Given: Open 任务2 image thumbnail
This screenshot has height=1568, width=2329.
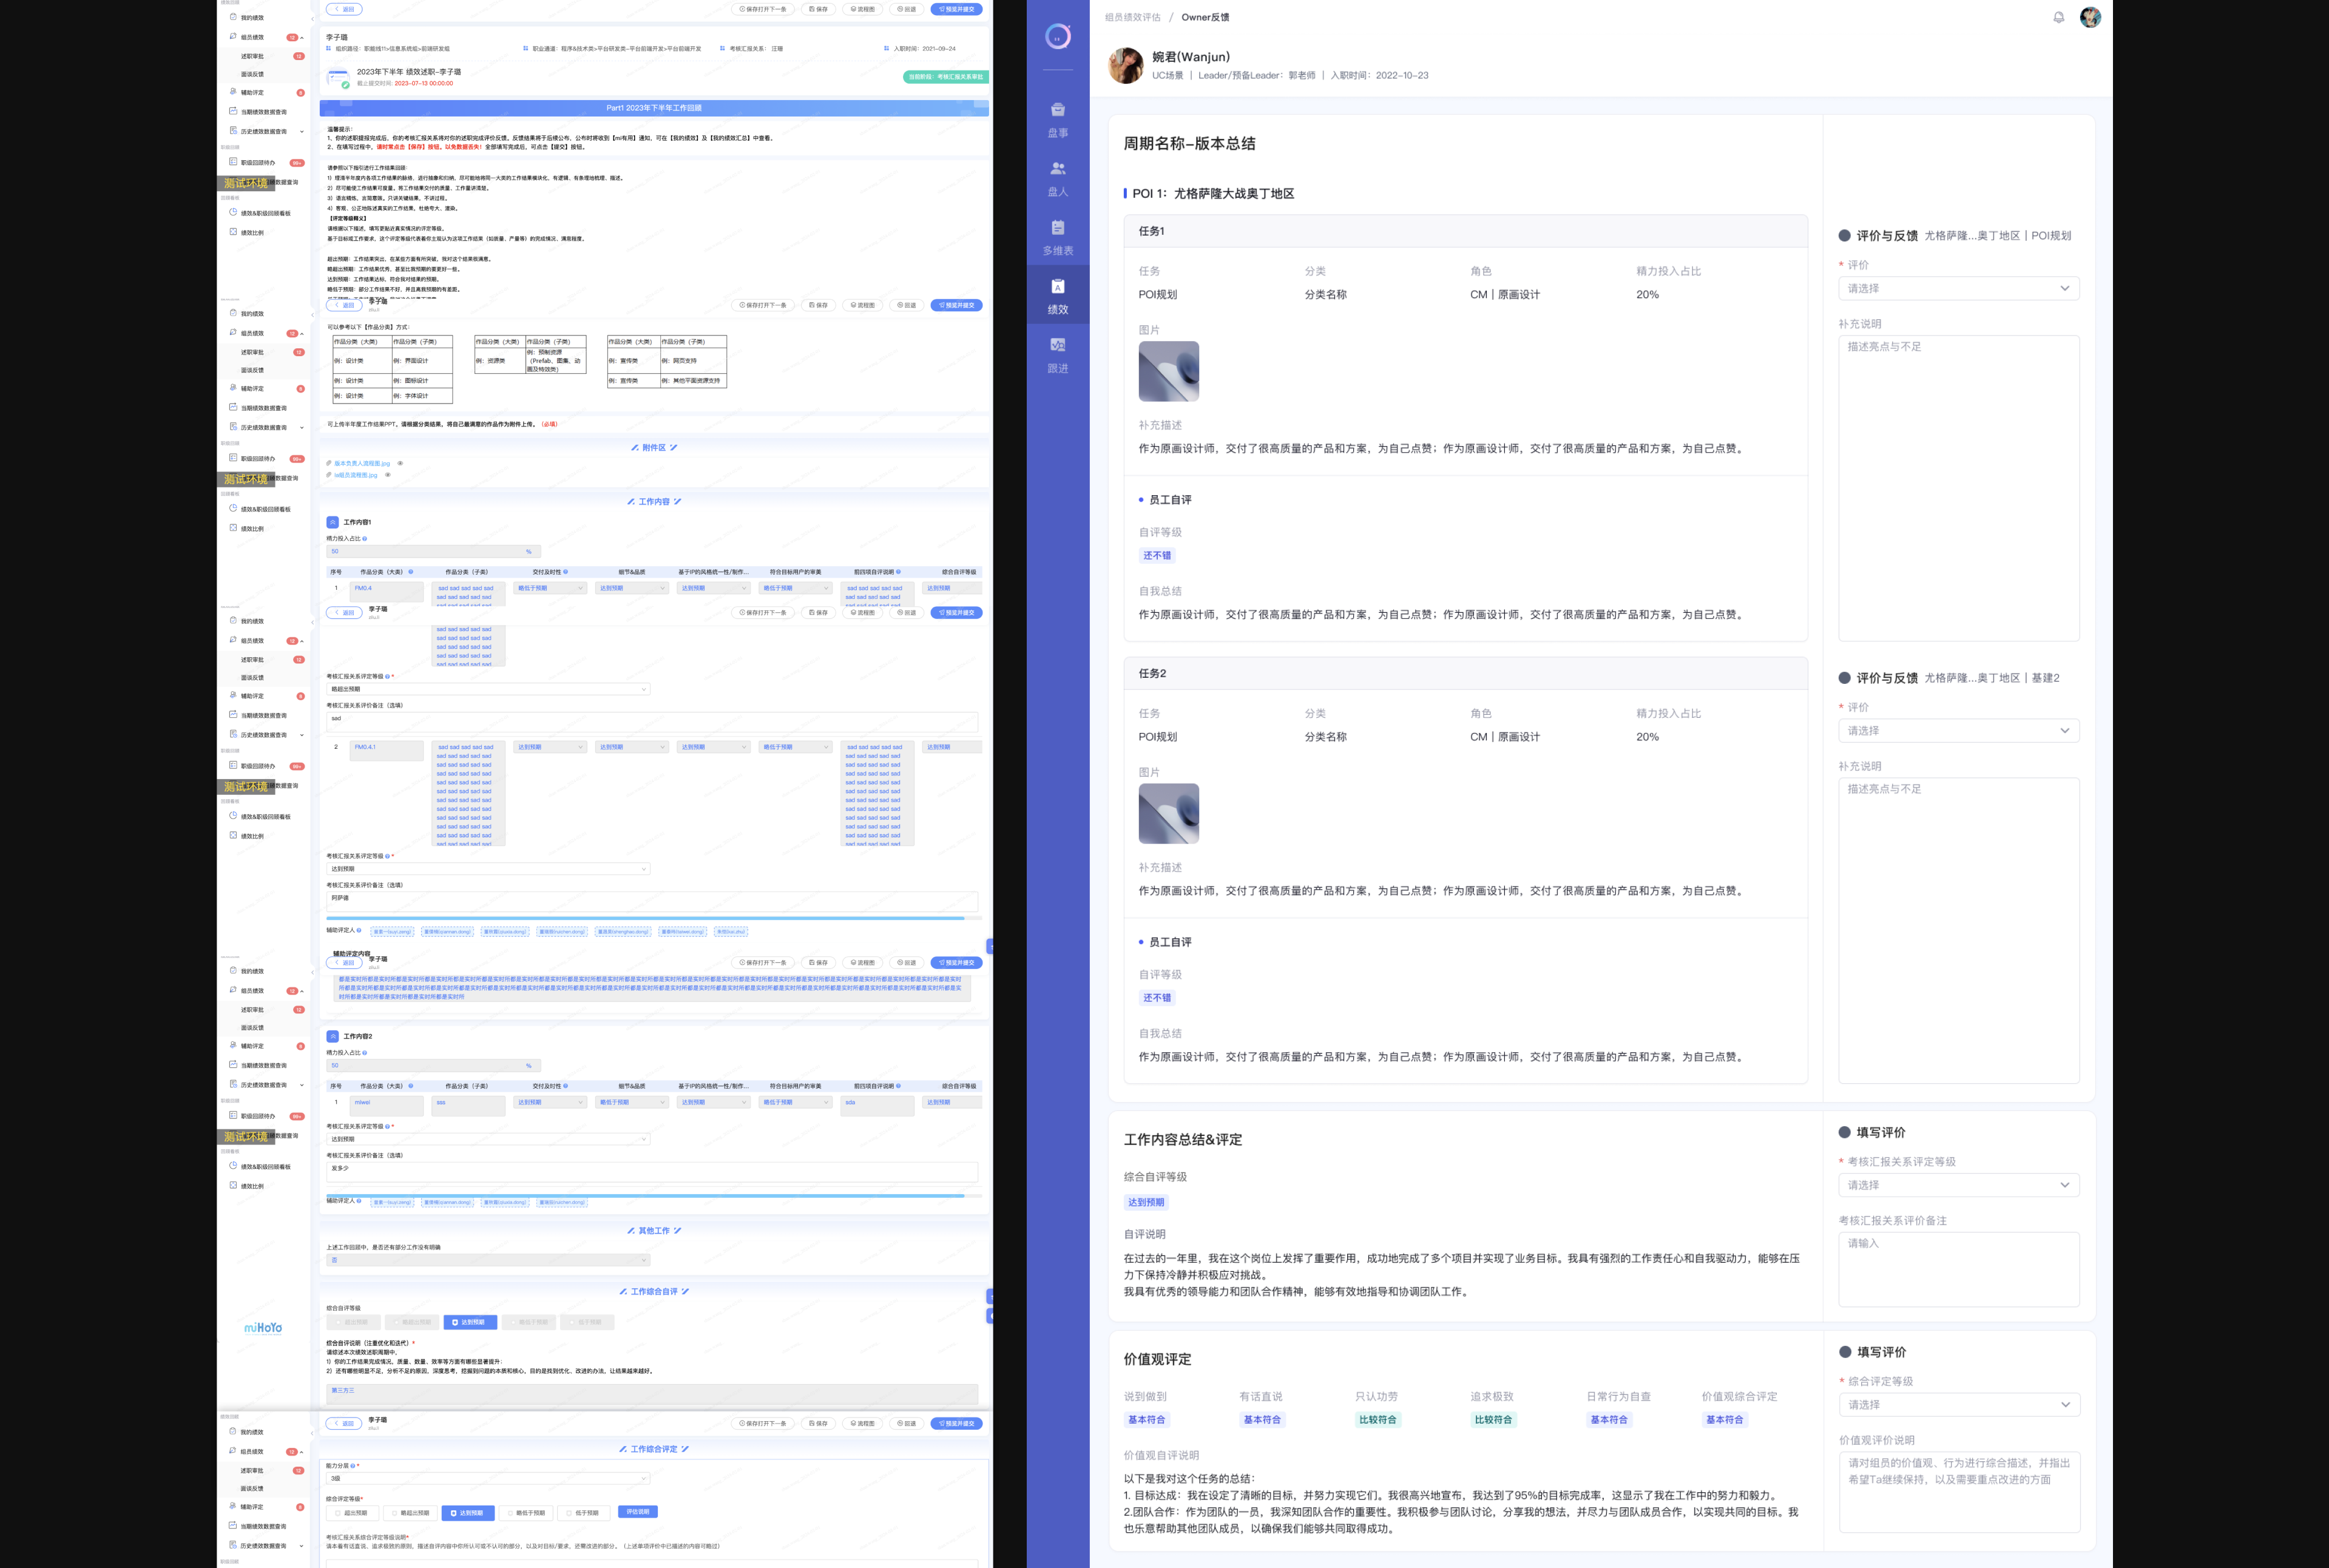Looking at the screenshot, I should tap(1168, 813).
